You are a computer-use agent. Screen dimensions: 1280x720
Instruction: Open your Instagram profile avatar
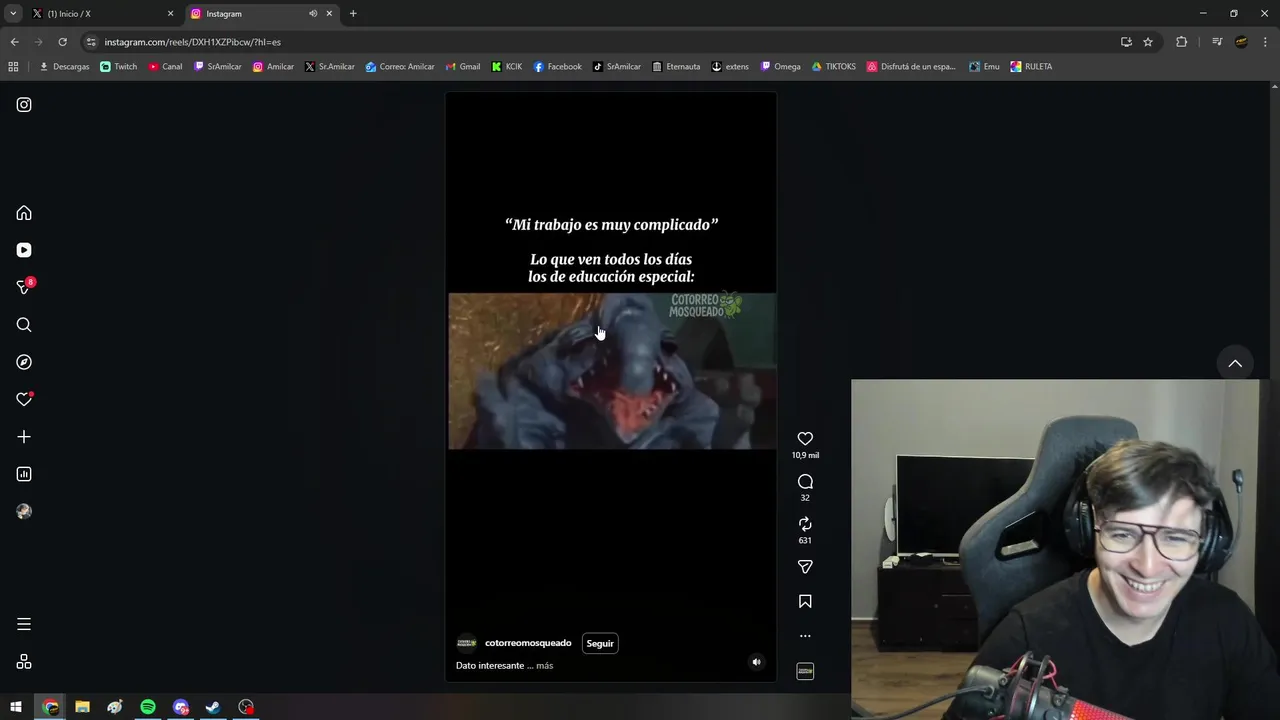click(24, 511)
